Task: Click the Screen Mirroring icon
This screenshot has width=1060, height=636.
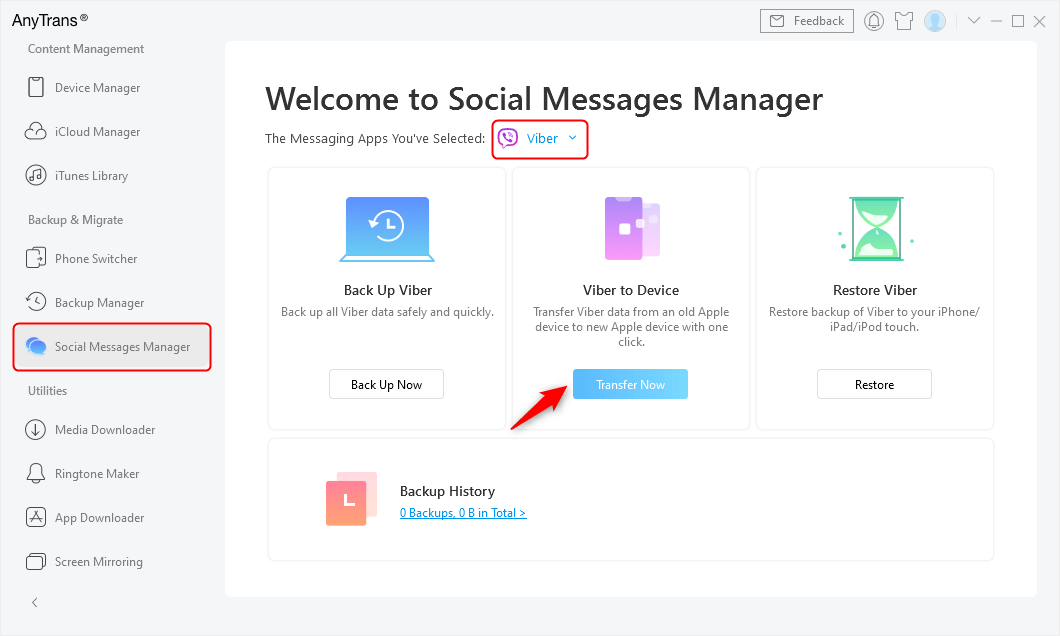Action: [36, 561]
